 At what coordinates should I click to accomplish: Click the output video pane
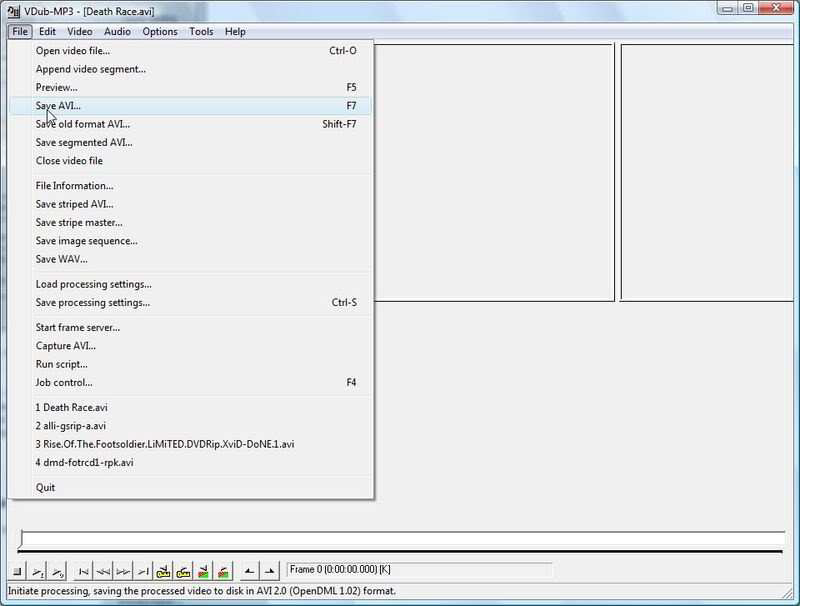707,173
